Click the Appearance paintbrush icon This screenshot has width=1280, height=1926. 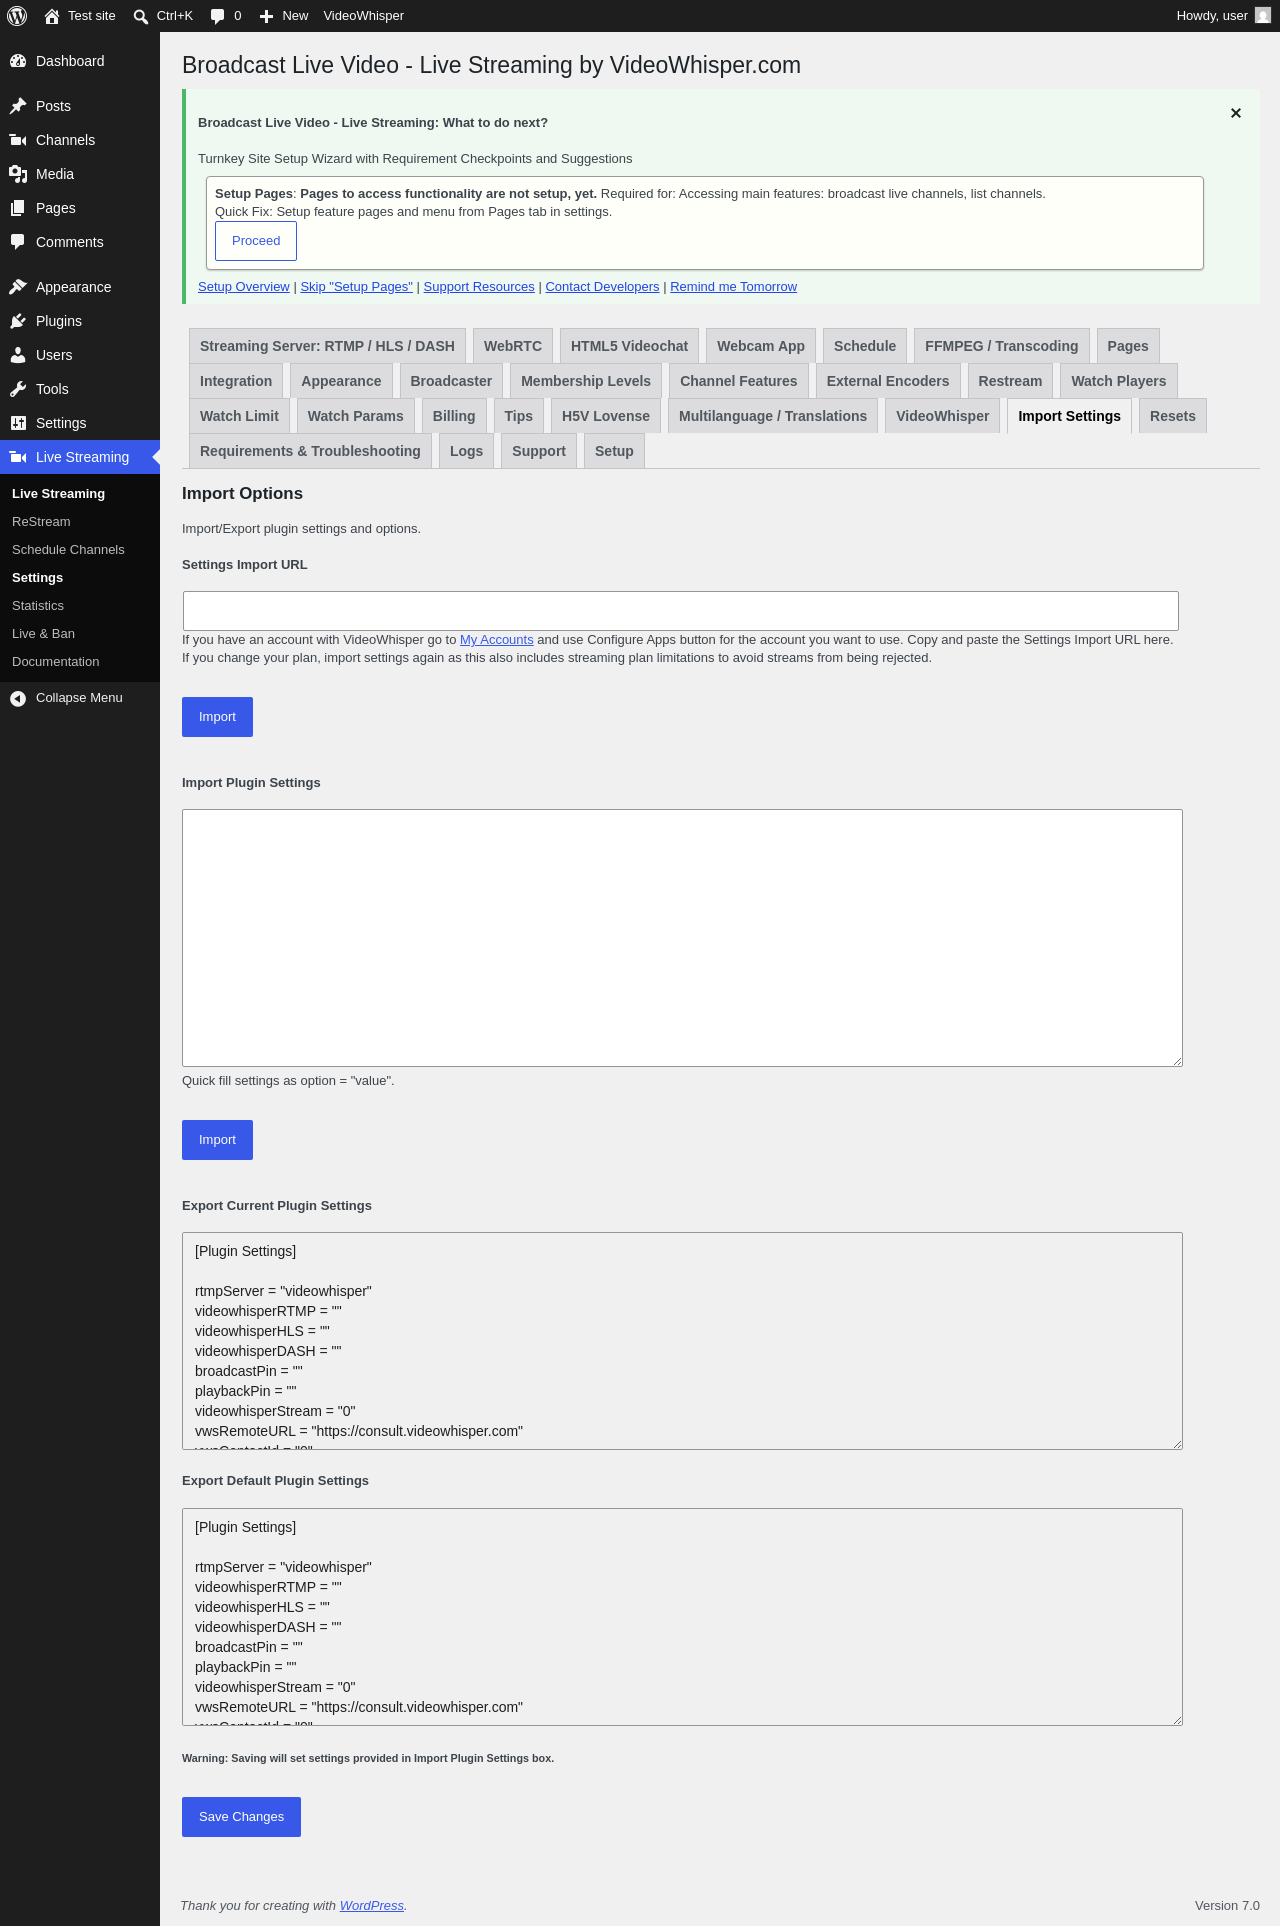(x=18, y=287)
